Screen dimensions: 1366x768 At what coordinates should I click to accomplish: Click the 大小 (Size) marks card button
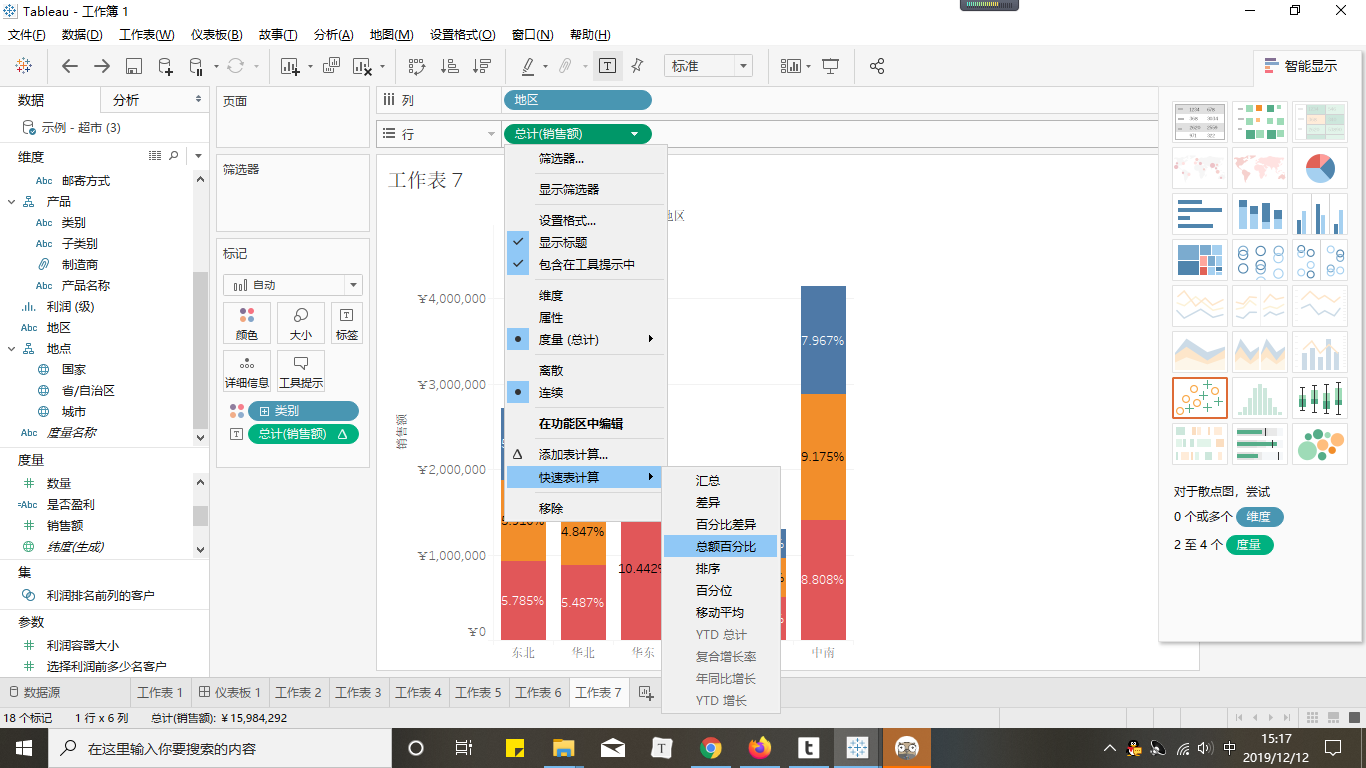301,324
